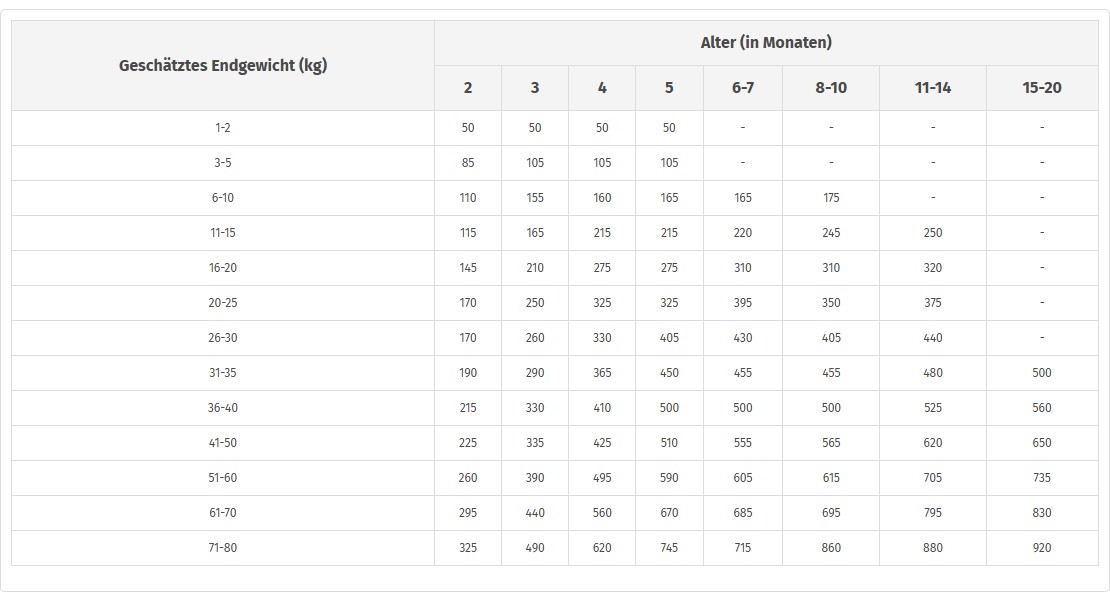Select the cell containing 735
The image size is (1110, 592).
1042,478
